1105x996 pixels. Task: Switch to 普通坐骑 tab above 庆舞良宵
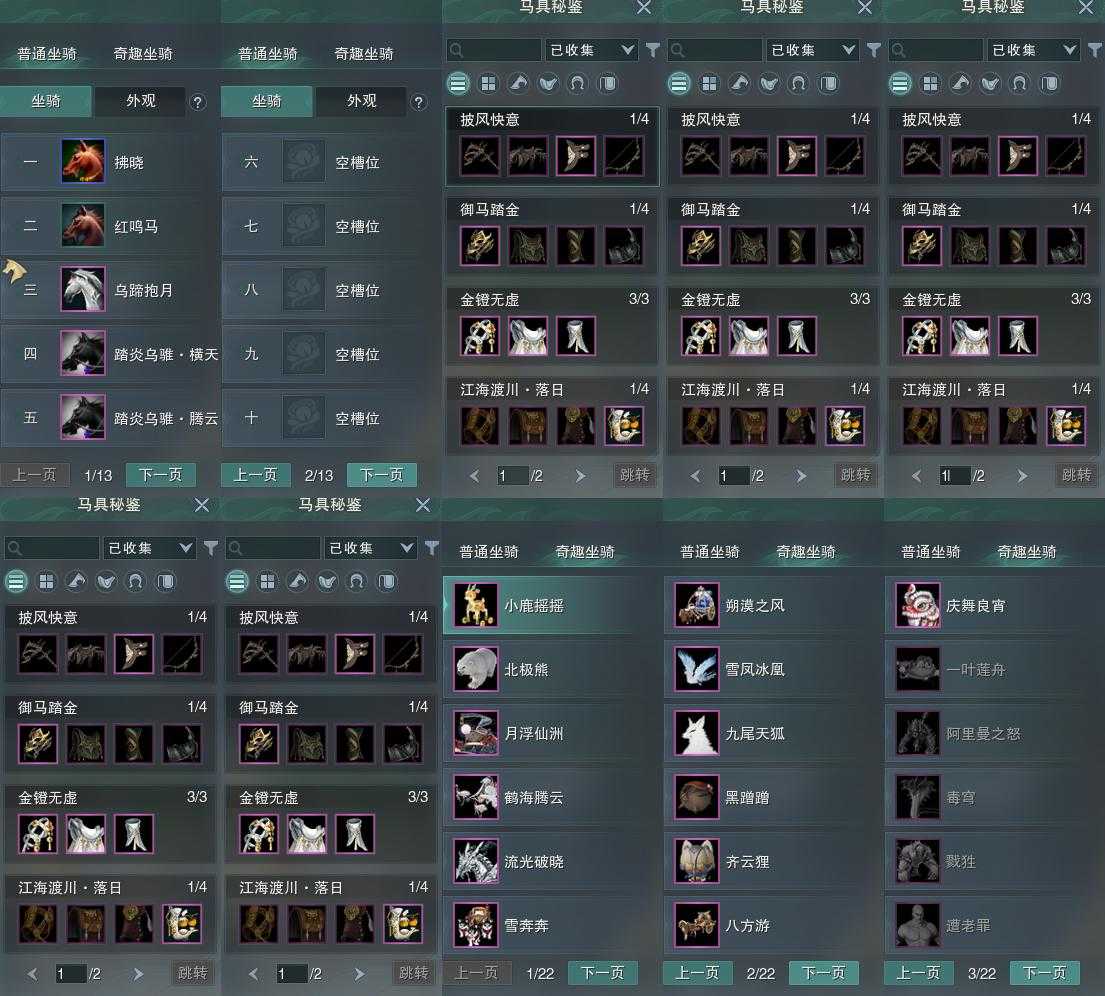coord(930,552)
